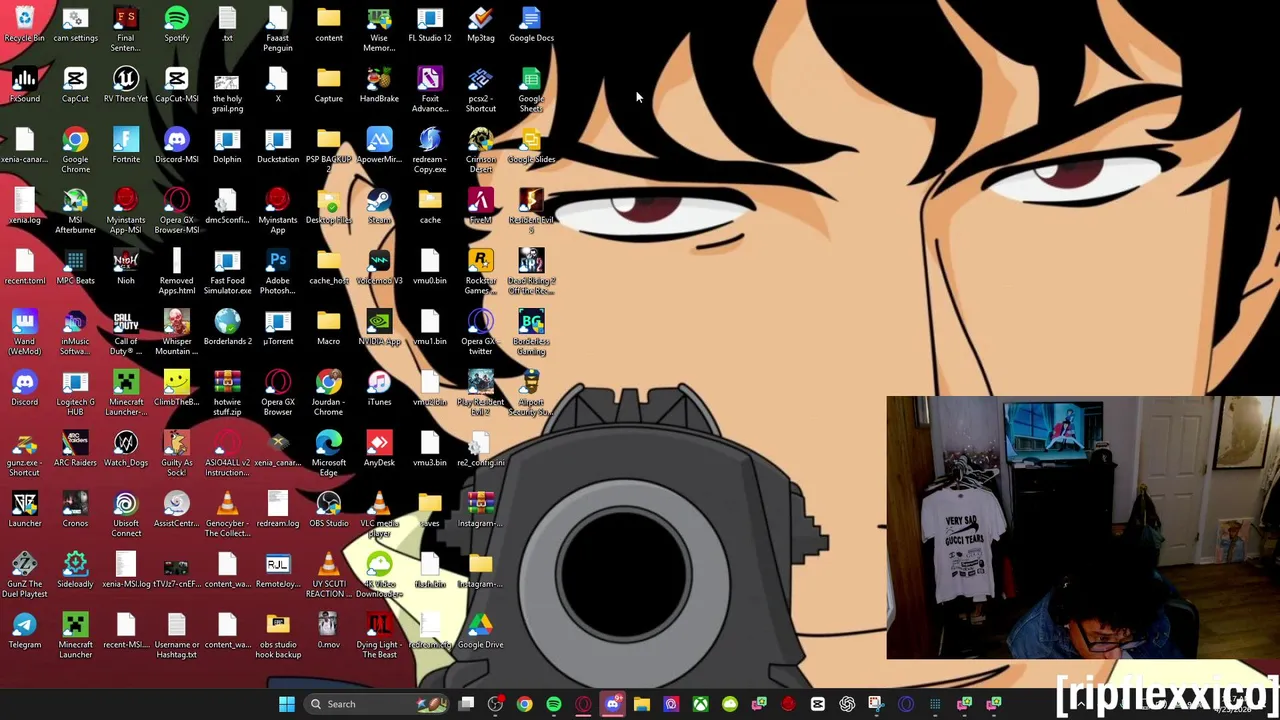
Task: Open the Cronos game shortcut
Action: point(75,509)
